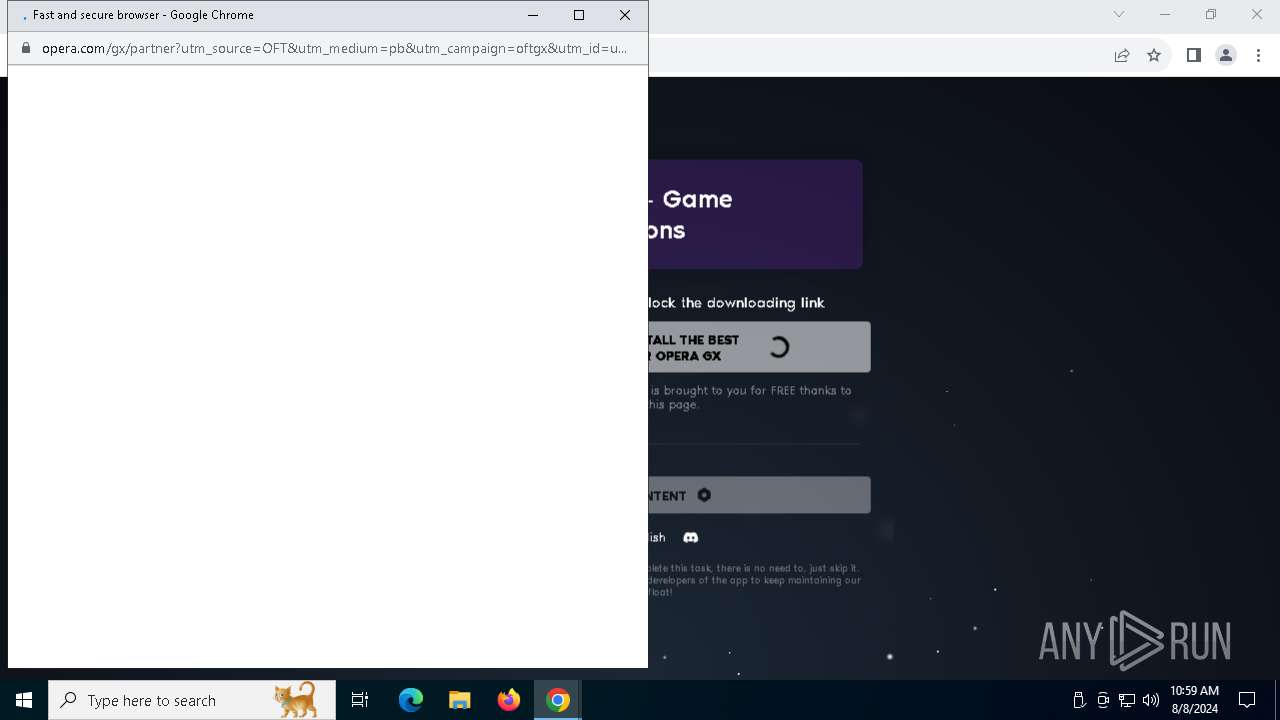Launch Microsoft Edge from the taskbar
Image resolution: width=1280 pixels, height=720 pixels.
(411, 700)
